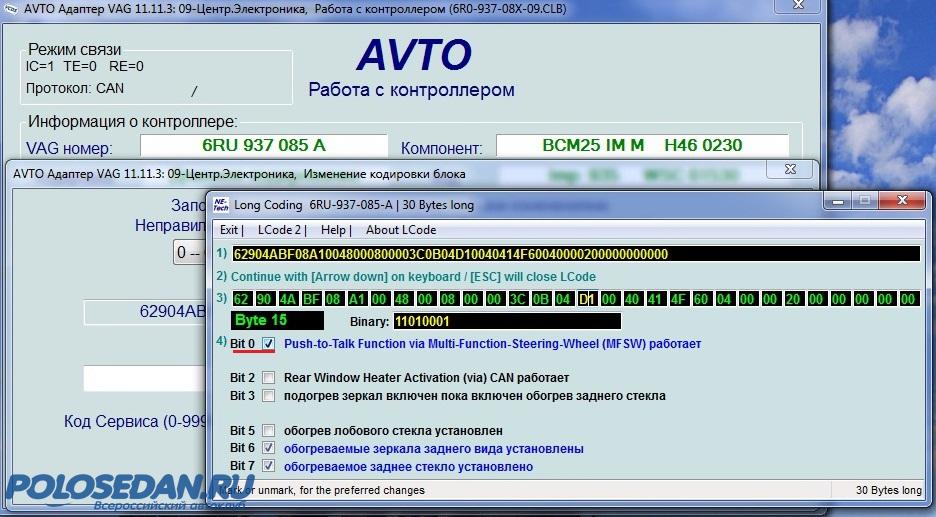Uncheck Bit 6 heated rear-view mirrors
This screenshot has width=936, height=517.
click(x=268, y=449)
